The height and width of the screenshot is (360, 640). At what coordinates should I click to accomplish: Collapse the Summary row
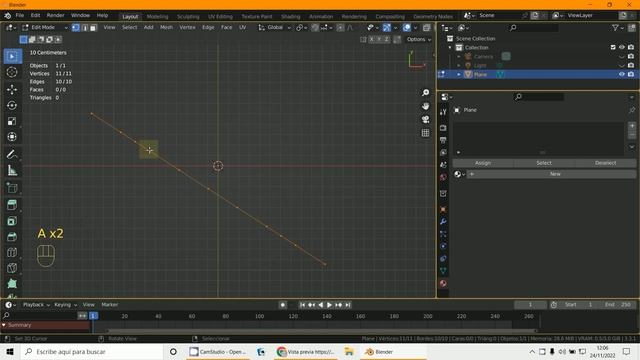tap(4, 325)
